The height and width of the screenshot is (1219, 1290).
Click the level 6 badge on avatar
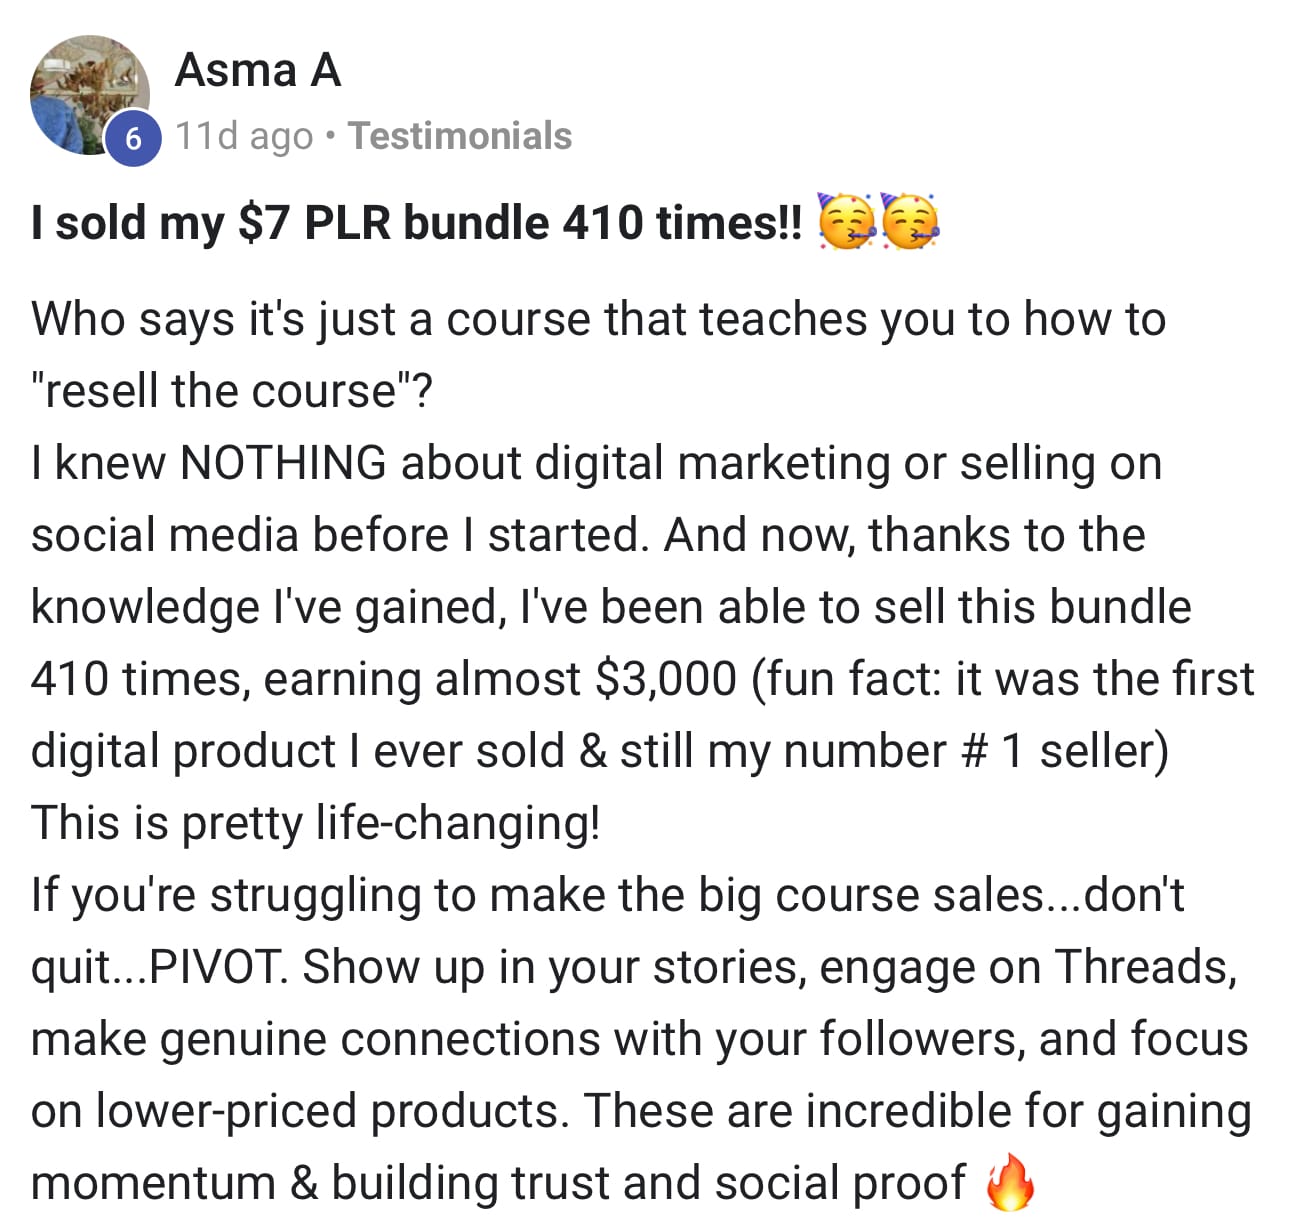point(133,140)
